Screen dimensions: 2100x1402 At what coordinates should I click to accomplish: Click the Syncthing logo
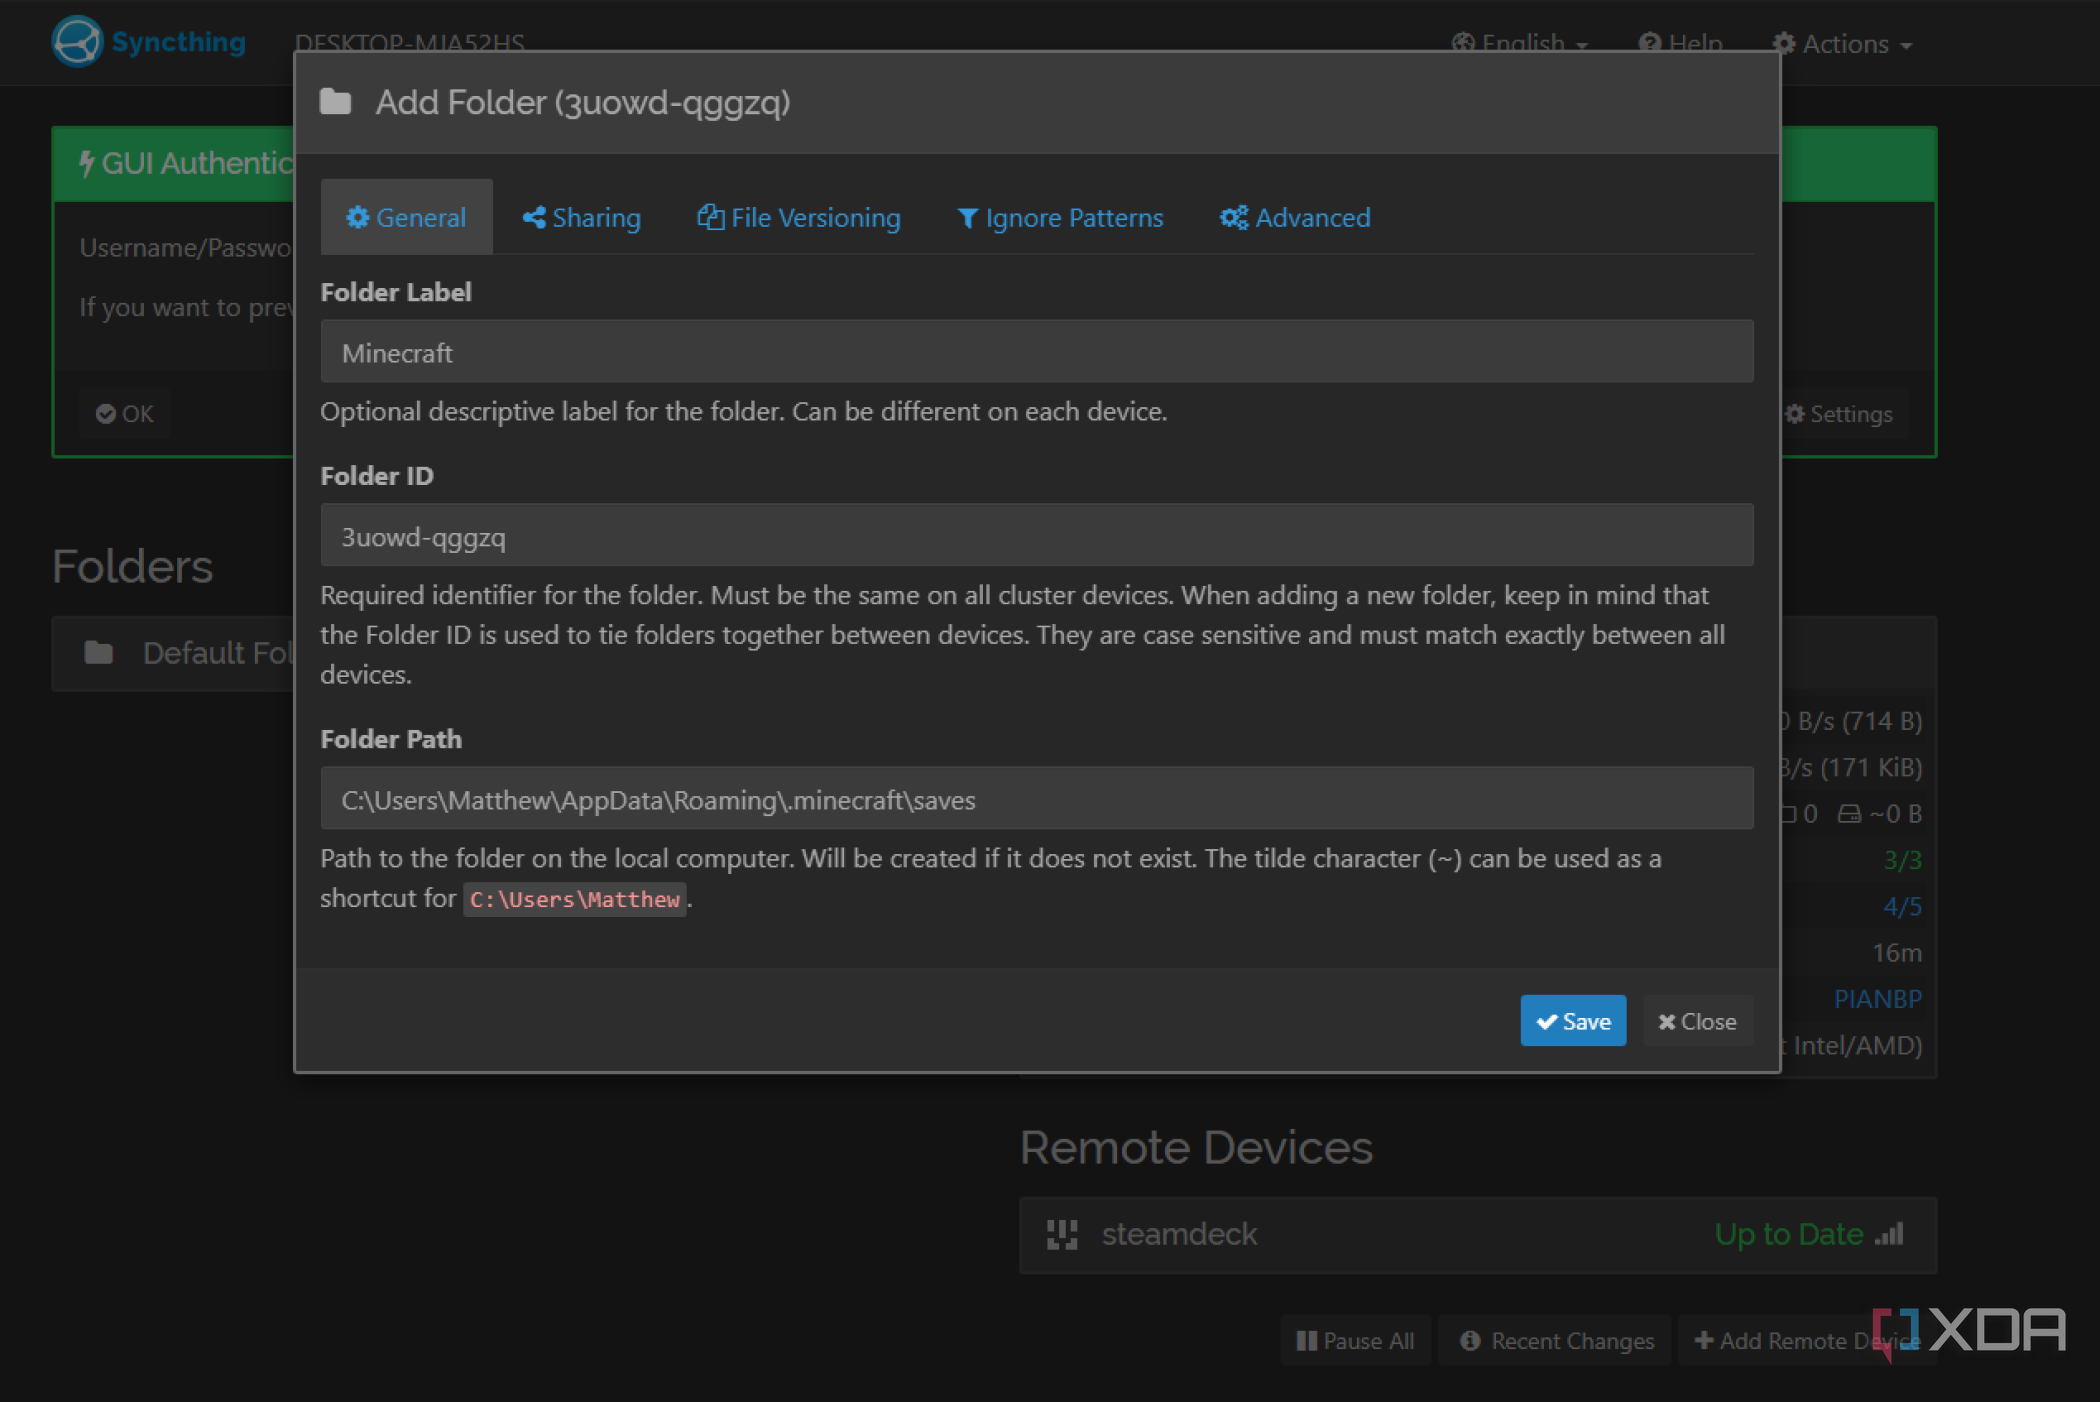coord(78,41)
